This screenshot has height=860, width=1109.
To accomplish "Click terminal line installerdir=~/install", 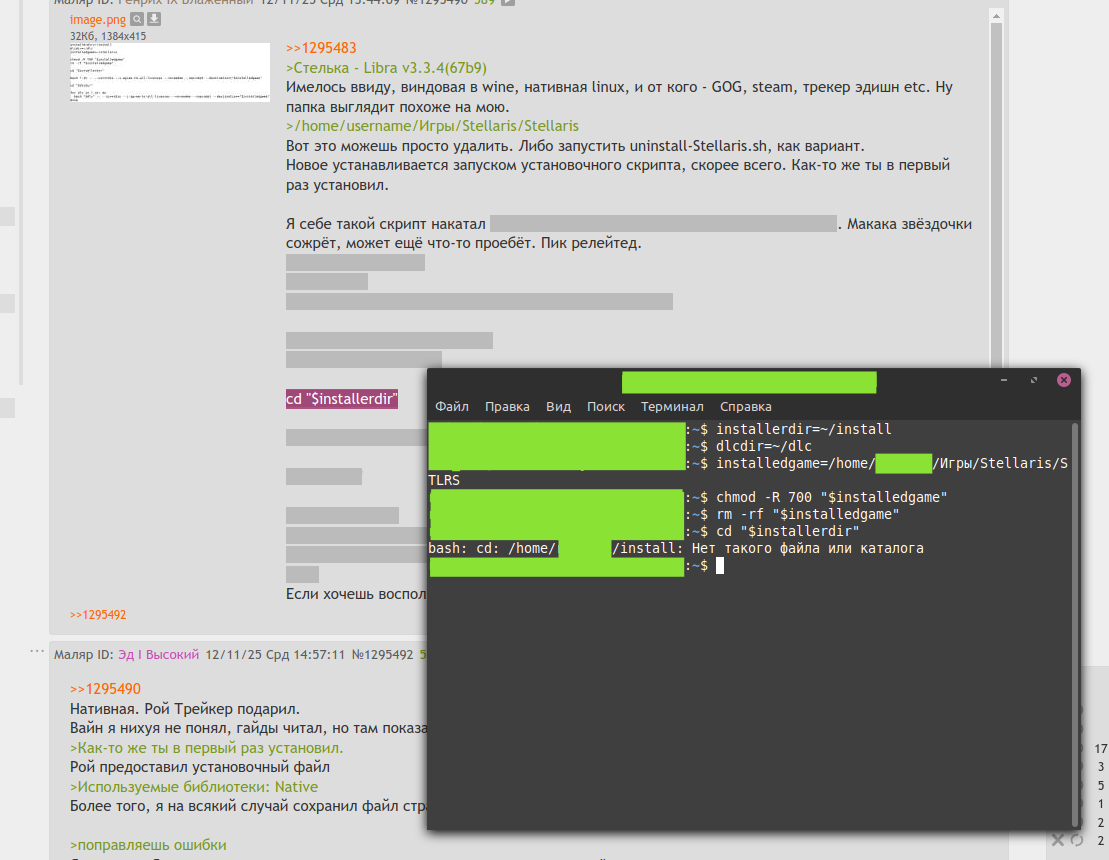I will click(803, 429).
